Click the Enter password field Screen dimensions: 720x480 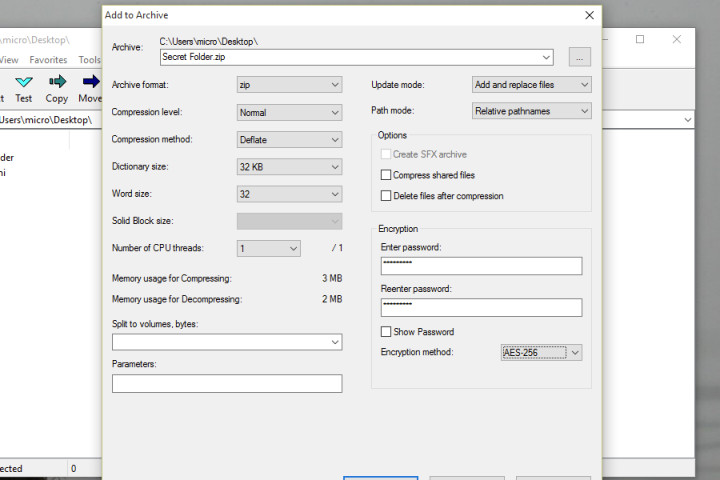[481, 266]
